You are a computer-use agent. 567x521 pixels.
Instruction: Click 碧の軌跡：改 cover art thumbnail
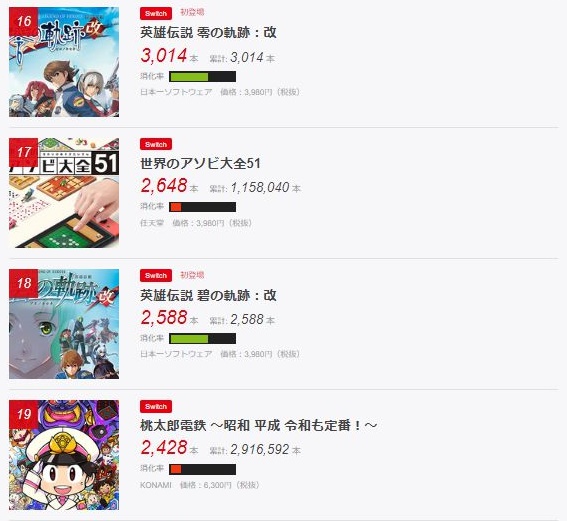point(64,324)
